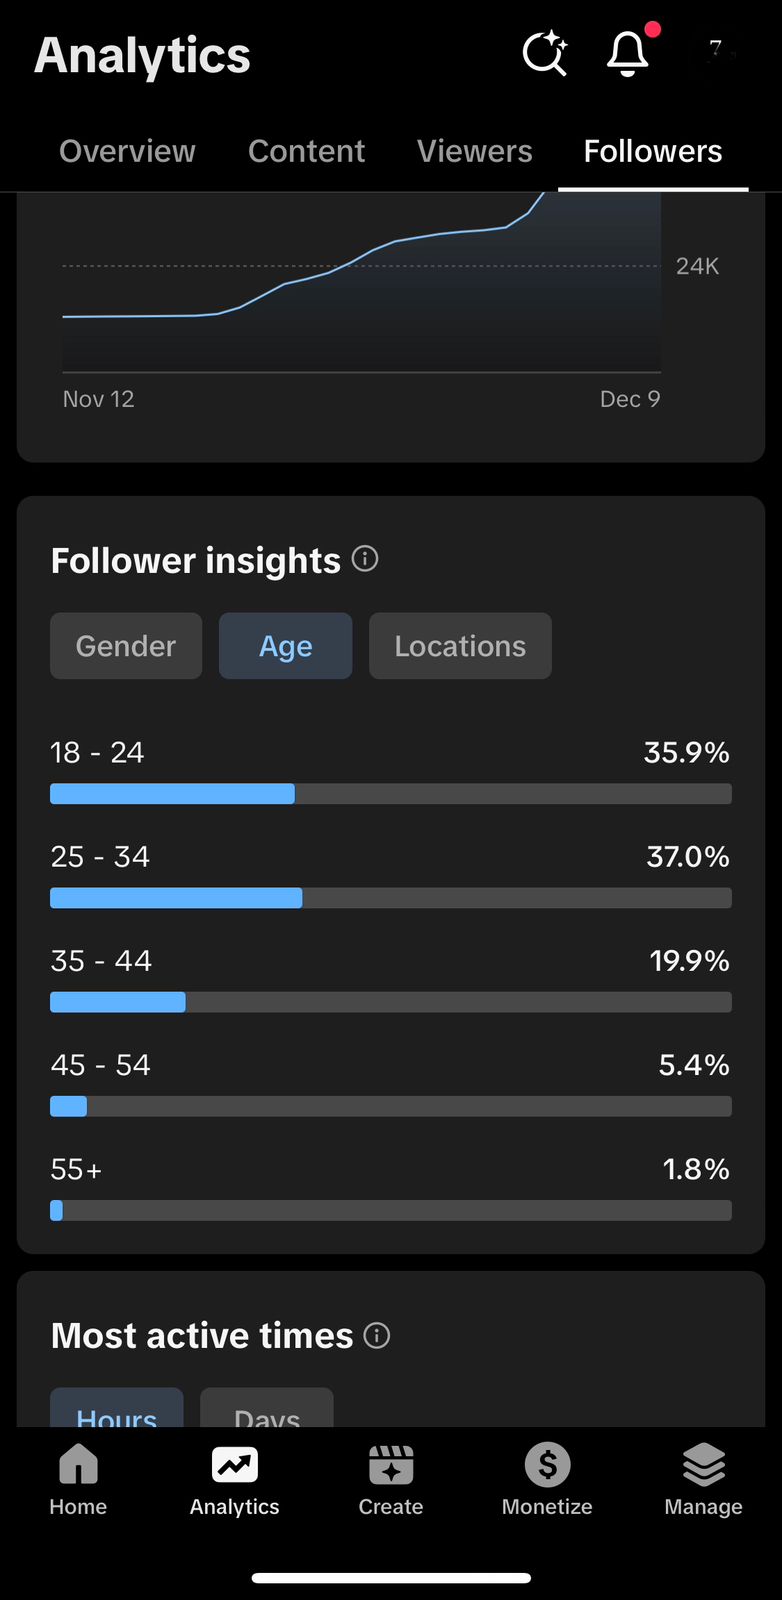
Task: Tap the Follower insights info icon
Action: [x=365, y=559]
